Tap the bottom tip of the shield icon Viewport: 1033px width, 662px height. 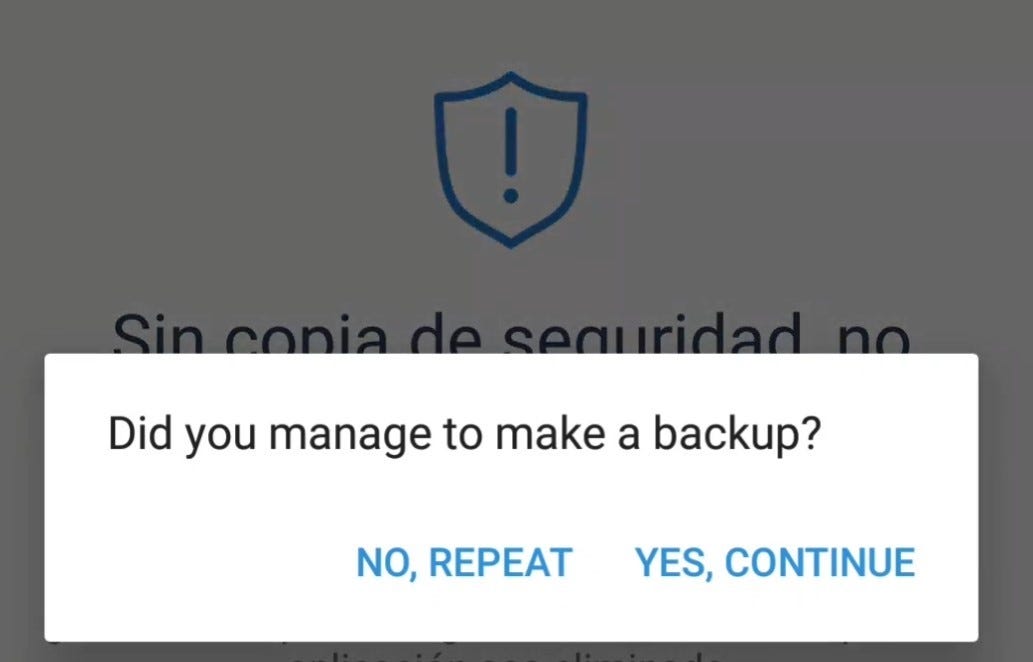pyautogui.click(x=511, y=240)
